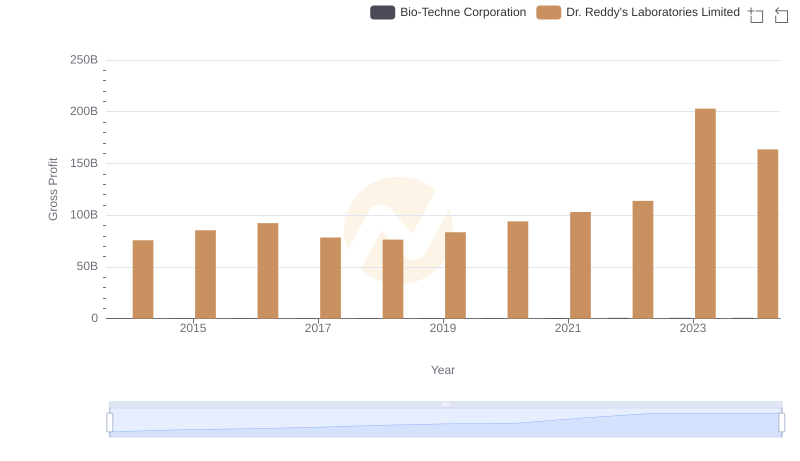The image size is (800, 461).
Task: Click the bar between 2015 and 2017
Action: click(x=268, y=271)
